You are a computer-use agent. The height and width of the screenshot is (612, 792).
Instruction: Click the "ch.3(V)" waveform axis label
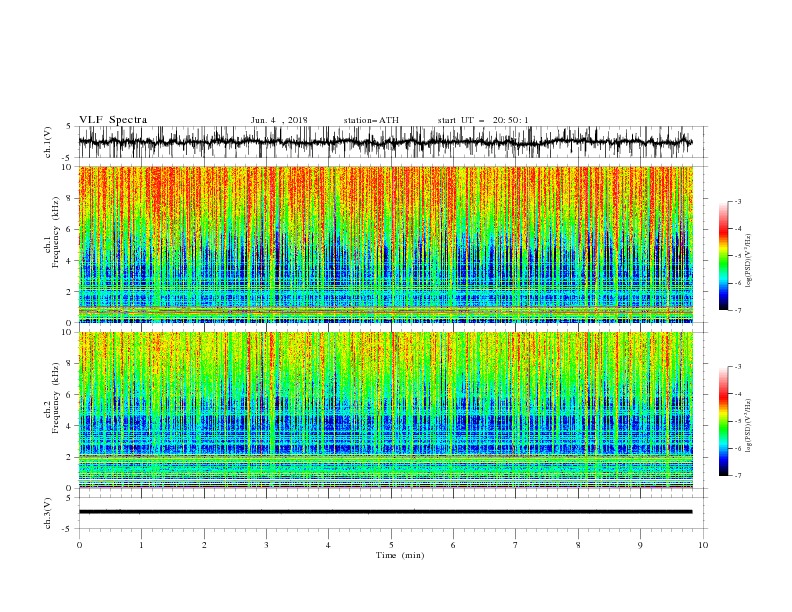[x=48, y=513]
